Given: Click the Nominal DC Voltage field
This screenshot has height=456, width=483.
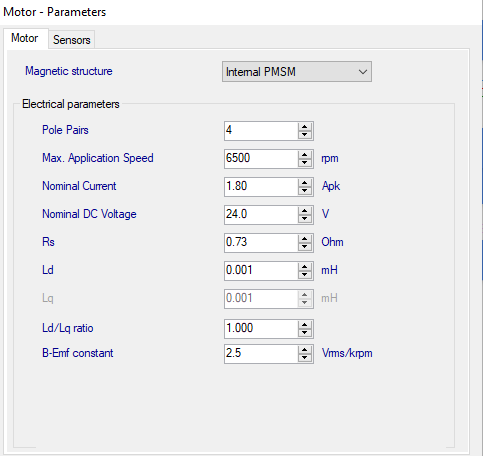Looking at the screenshot, I should pos(261,215).
